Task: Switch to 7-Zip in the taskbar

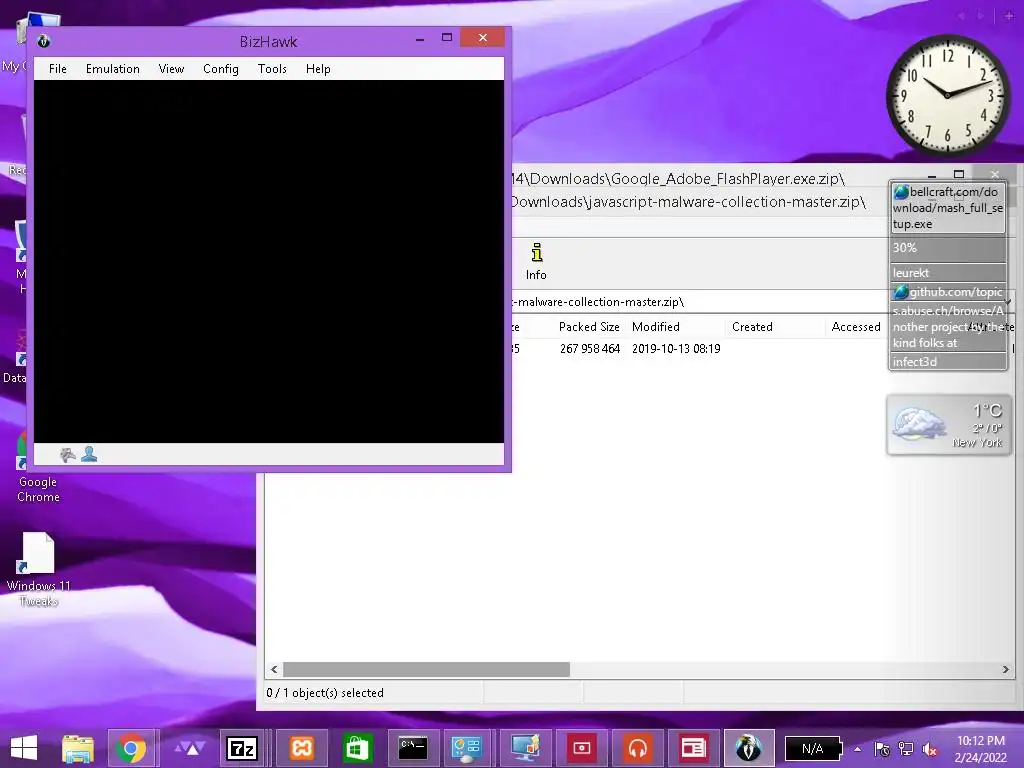Action: tap(242, 748)
